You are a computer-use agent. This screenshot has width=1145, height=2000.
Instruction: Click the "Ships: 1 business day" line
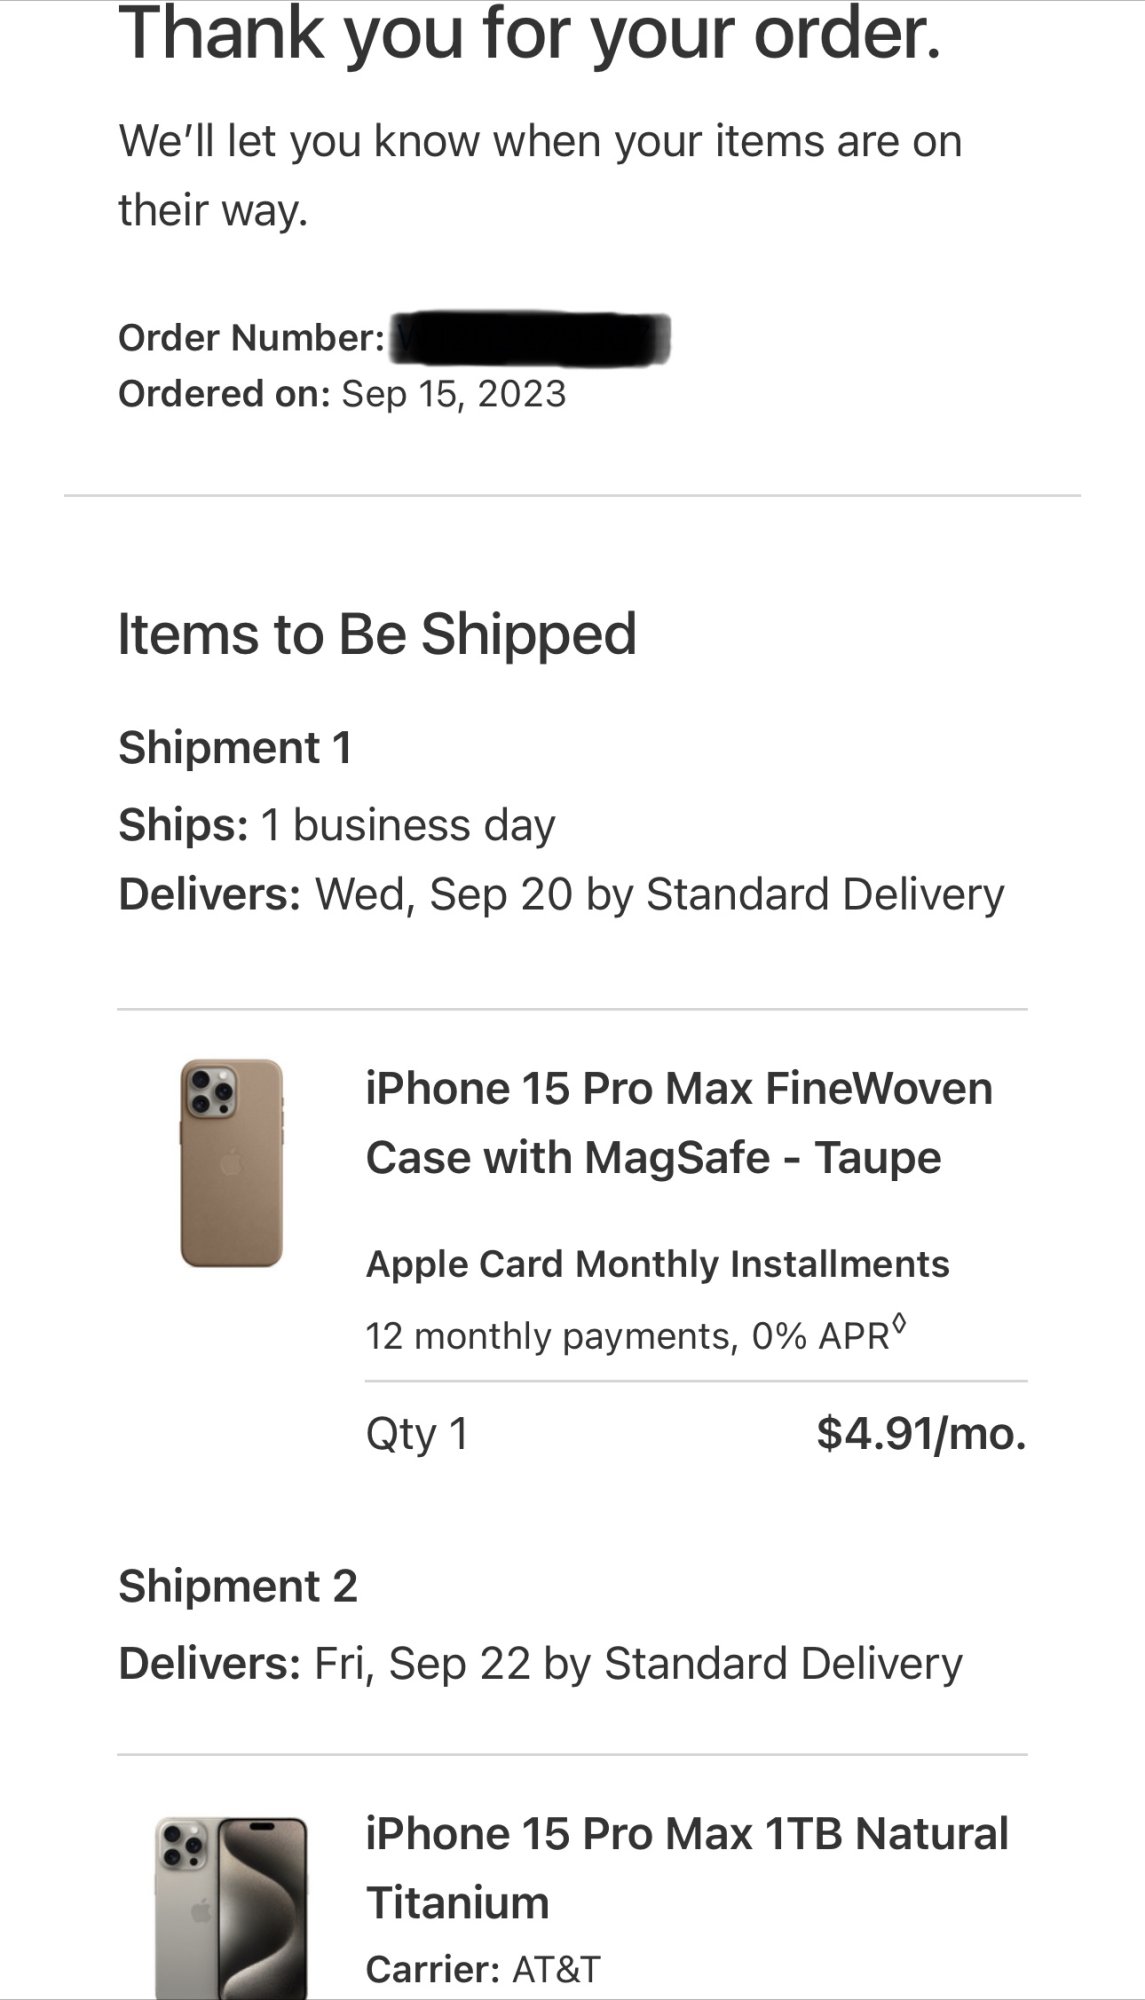point(336,825)
